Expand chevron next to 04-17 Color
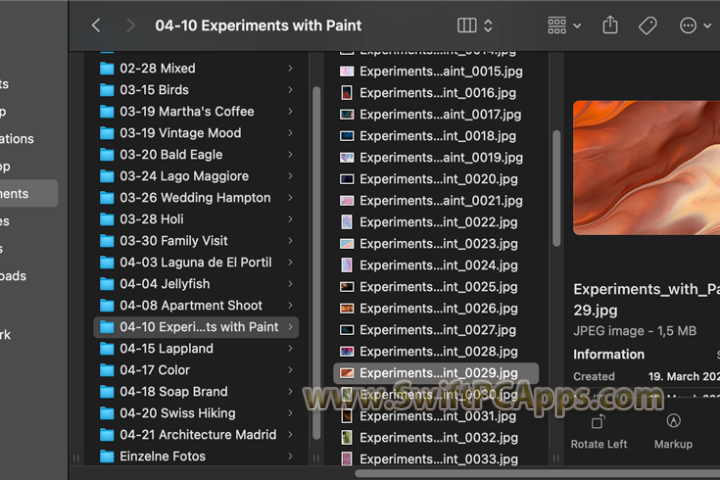The height and width of the screenshot is (480, 720). pos(290,370)
